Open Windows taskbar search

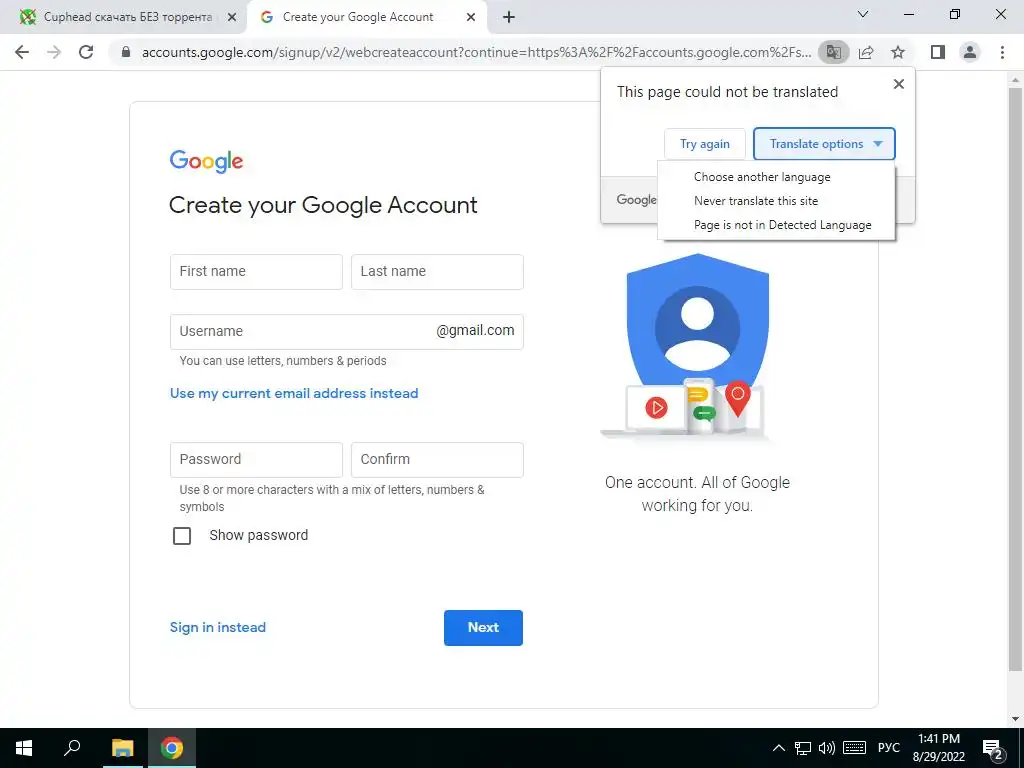point(72,748)
